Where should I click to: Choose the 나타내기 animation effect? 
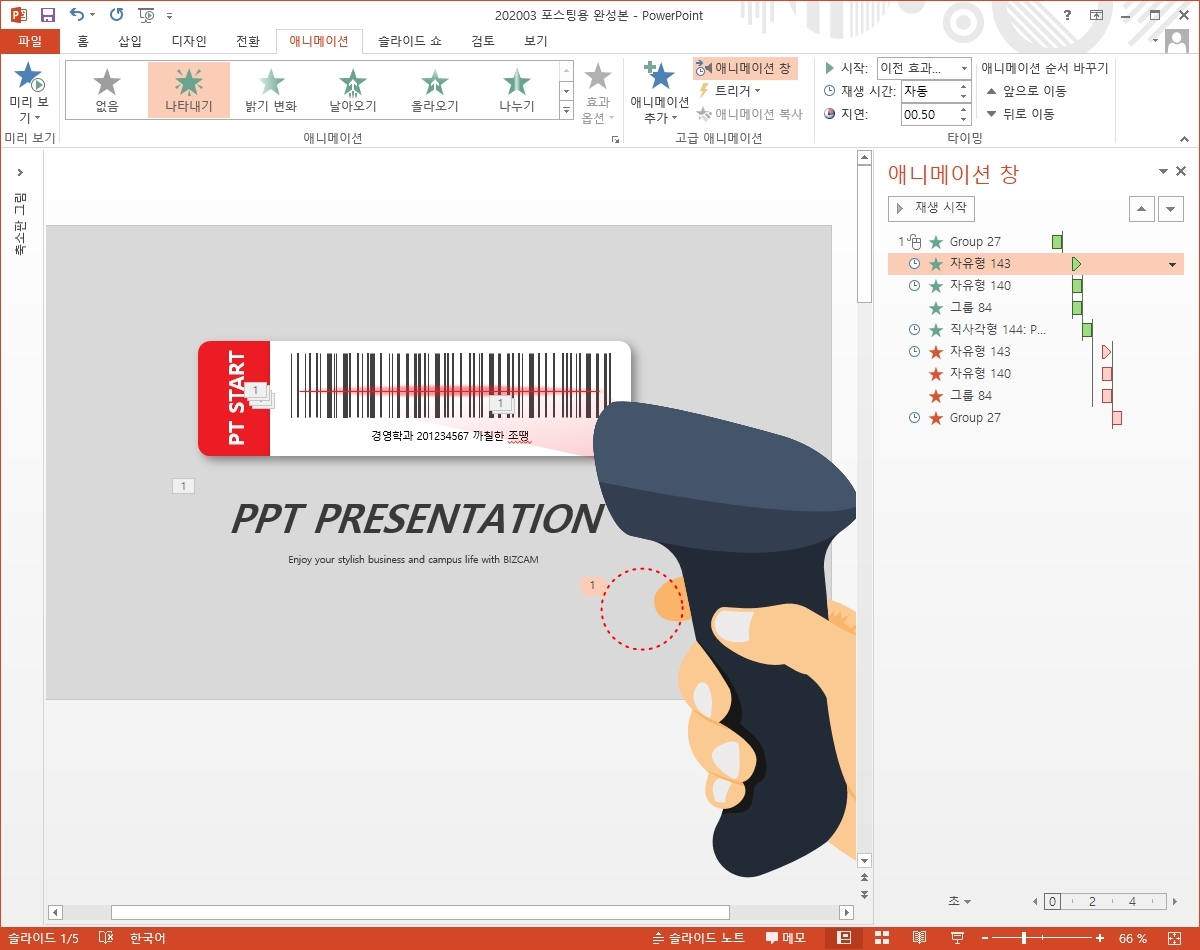pos(189,90)
